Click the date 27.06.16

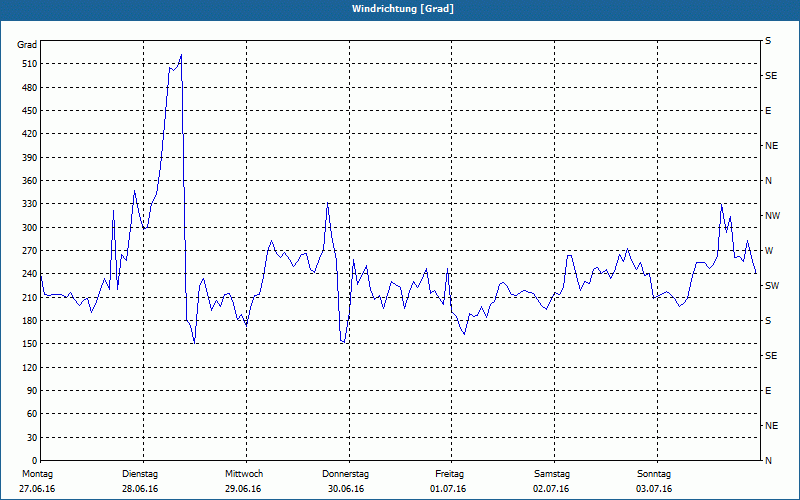(x=37, y=489)
